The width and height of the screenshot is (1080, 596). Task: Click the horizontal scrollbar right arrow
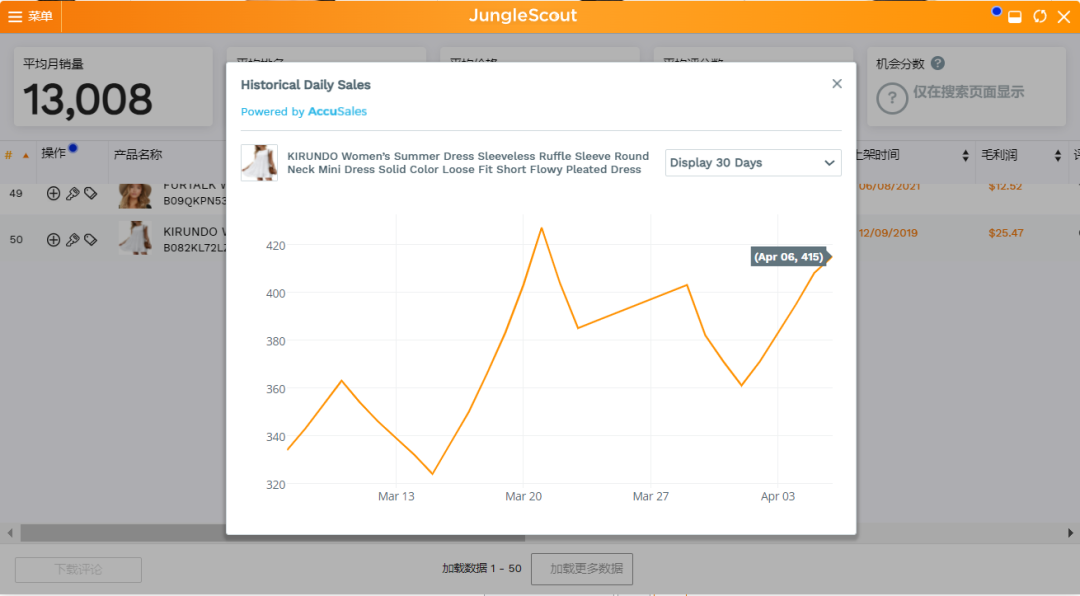pos(1070,533)
